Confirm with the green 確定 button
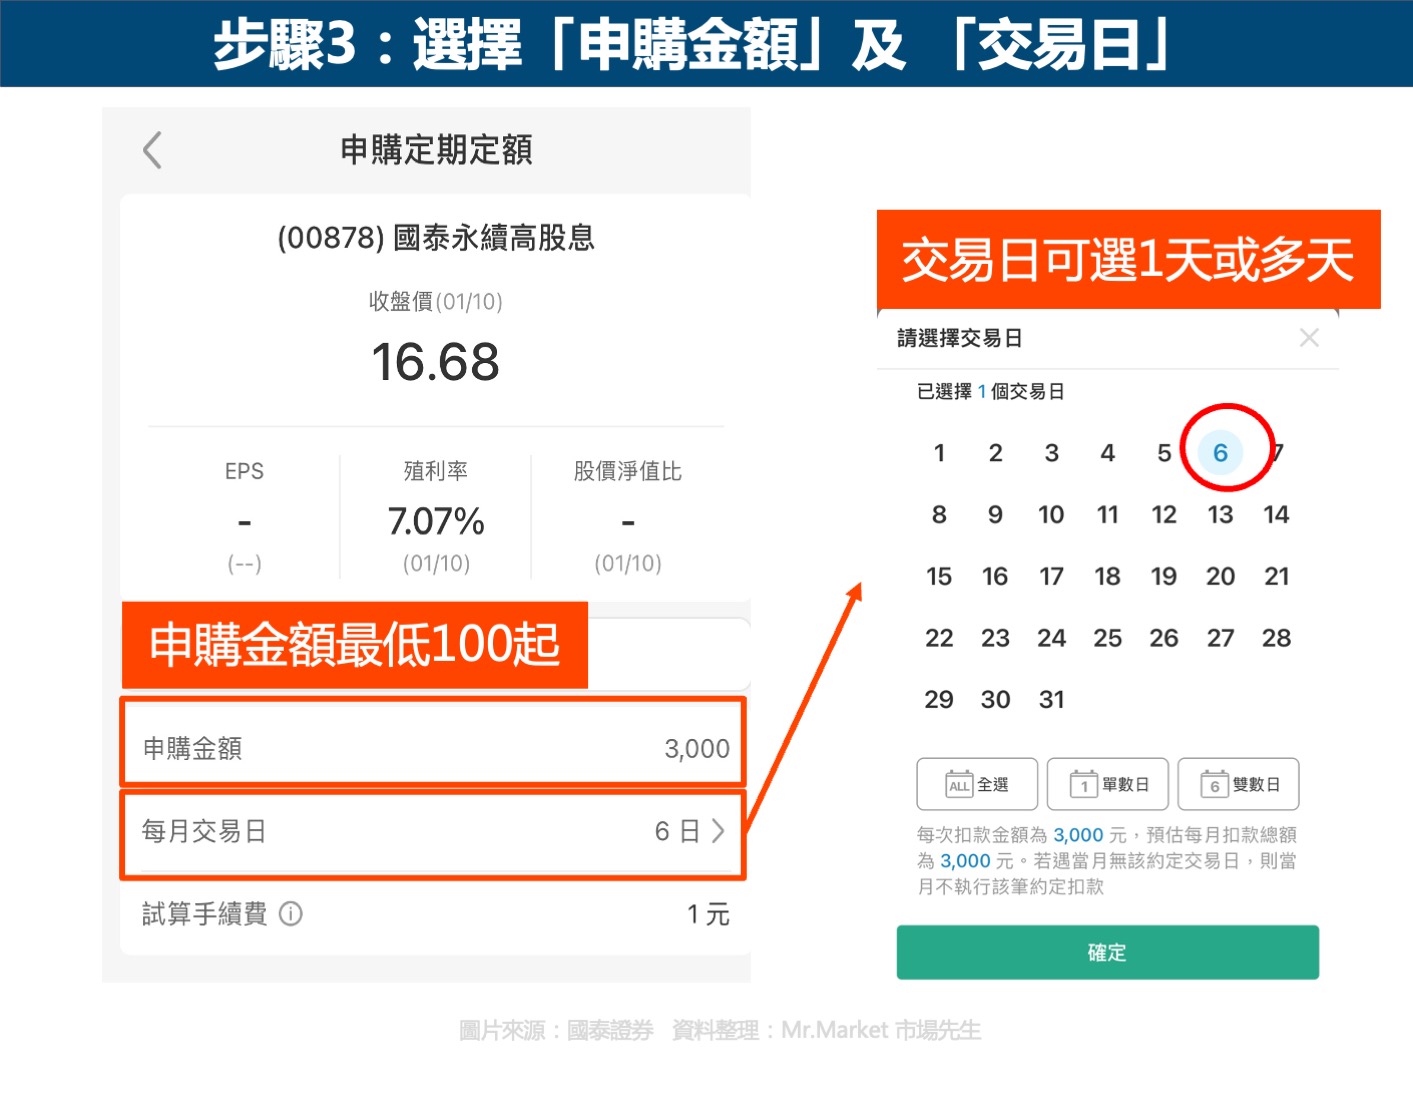This screenshot has height=1113, width=1413. click(x=1107, y=952)
